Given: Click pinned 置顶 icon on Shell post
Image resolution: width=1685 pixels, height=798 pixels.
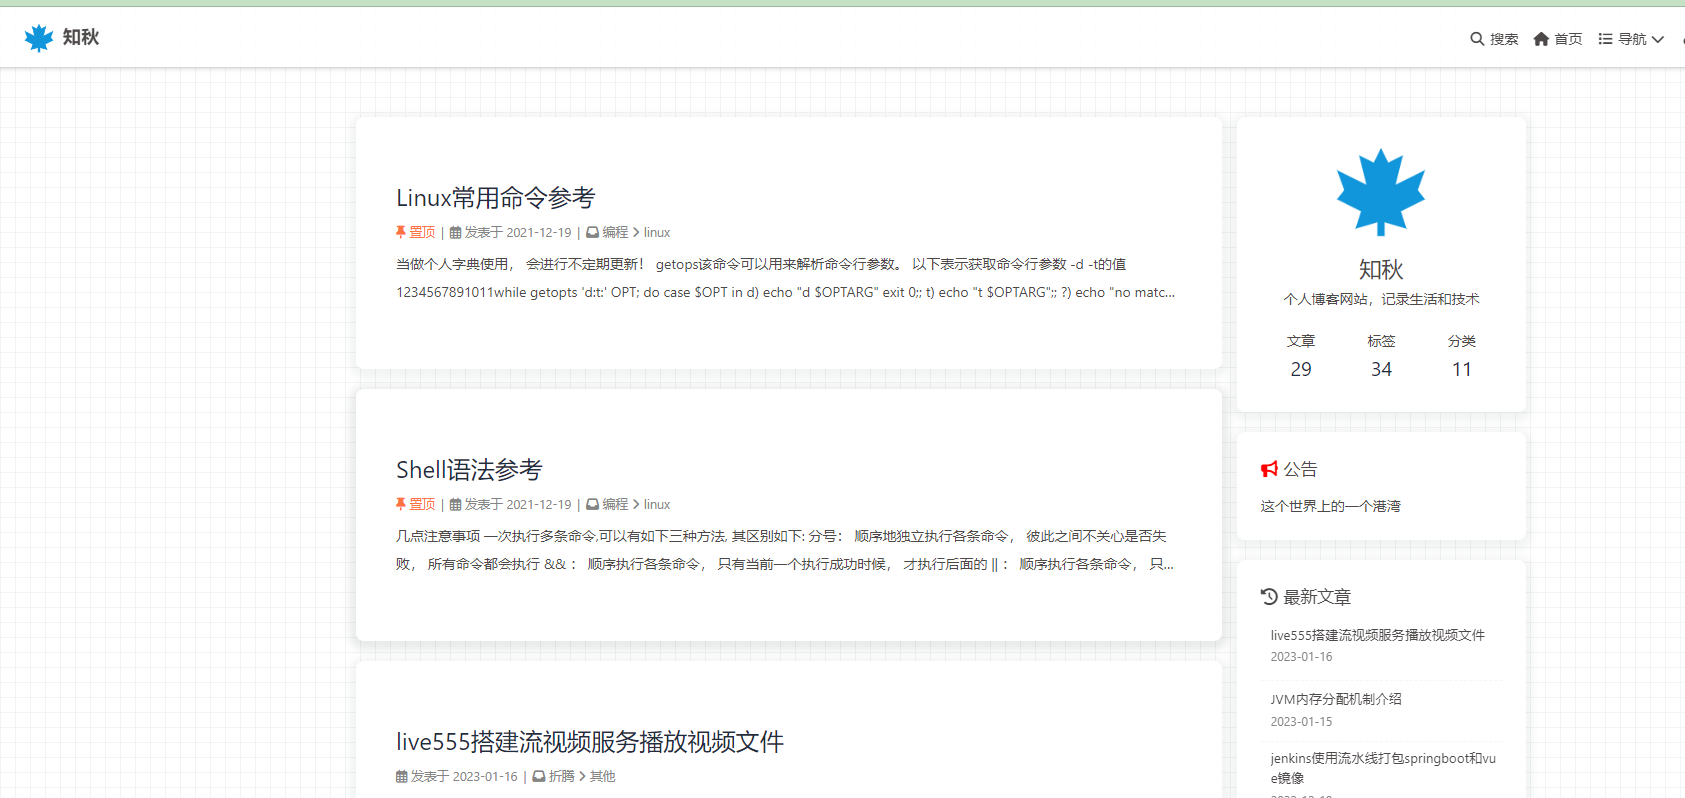Looking at the screenshot, I should click(x=401, y=504).
